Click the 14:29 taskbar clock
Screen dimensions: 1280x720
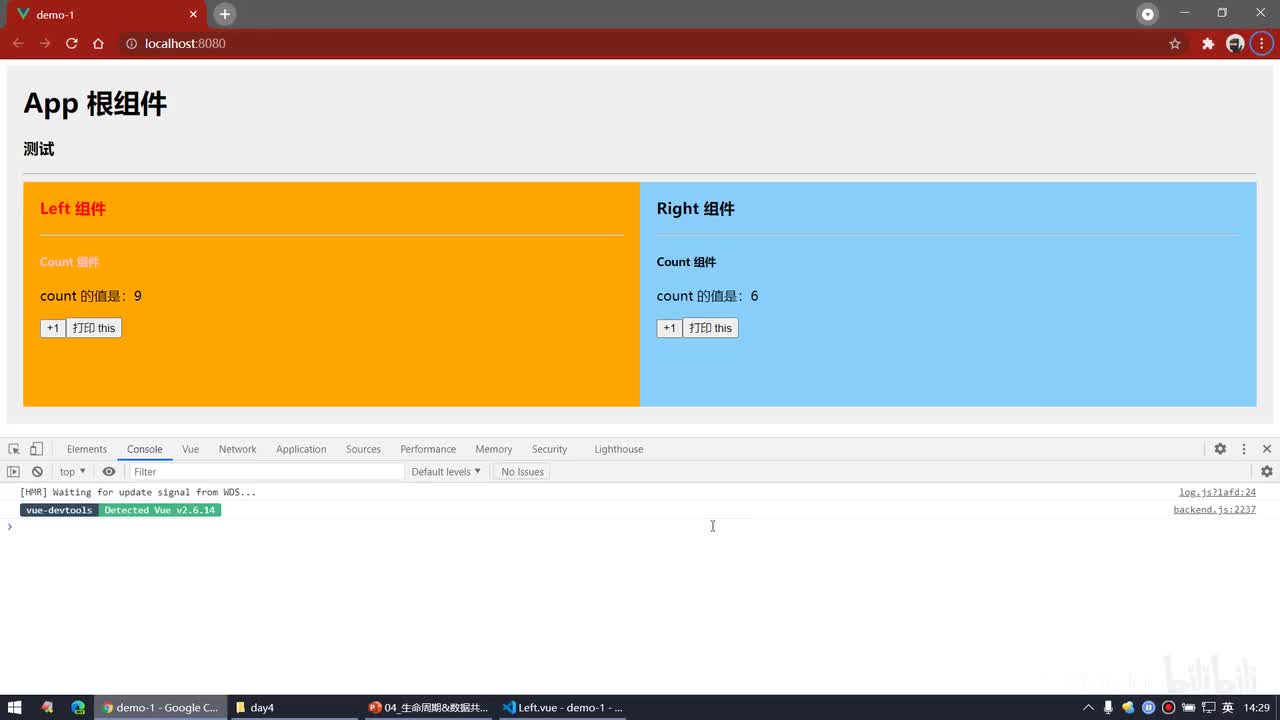point(1256,707)
